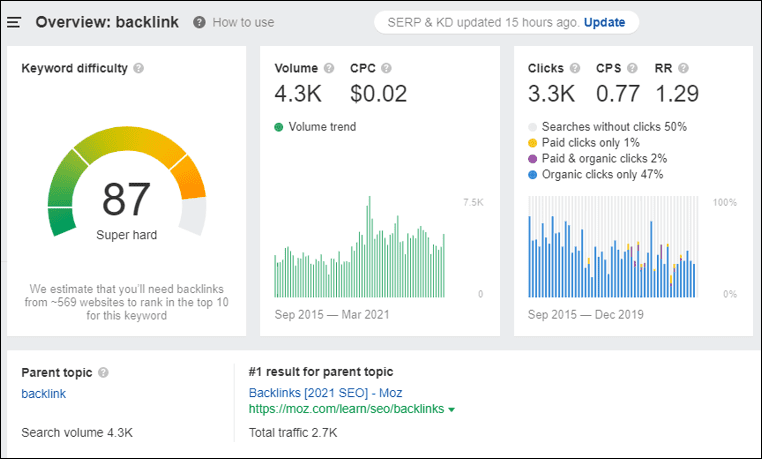The width and height of the screenshot is (762, 459).
Task: Click Paid & organic clicks 2% text
Action: [604, 159]
